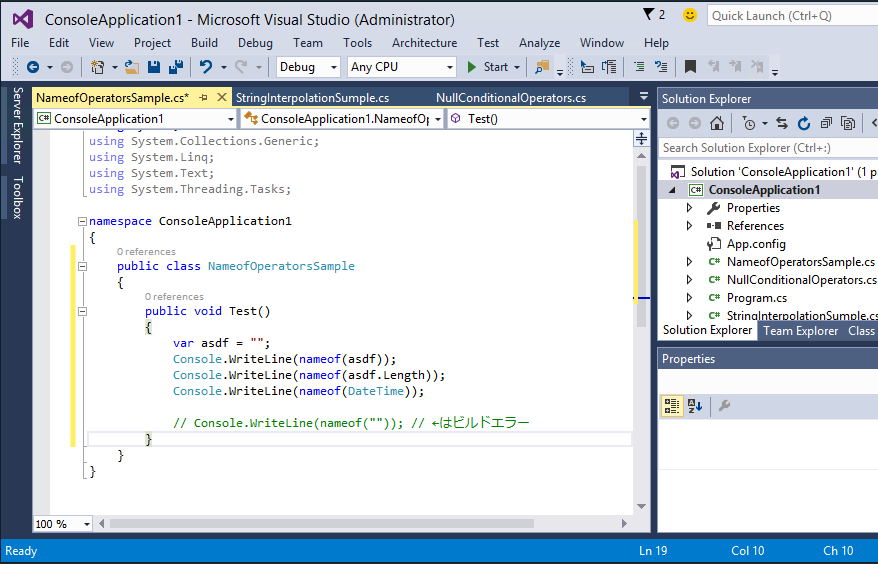Click the editor split window handle
The width and height of the screenshot is (878, 564).
click(641, 138)
